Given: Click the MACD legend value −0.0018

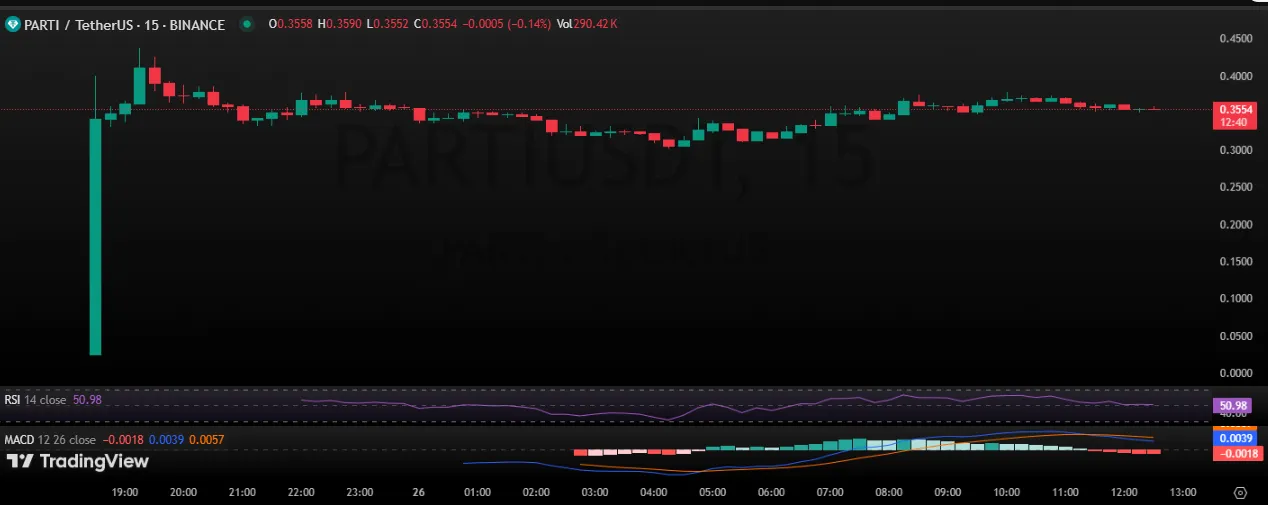Looking at the screenshot, I should coord(123,440).
